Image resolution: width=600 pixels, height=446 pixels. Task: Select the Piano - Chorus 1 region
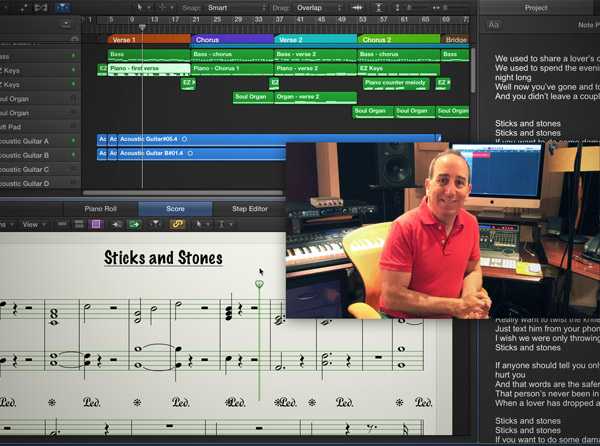[x=233, y=69]
